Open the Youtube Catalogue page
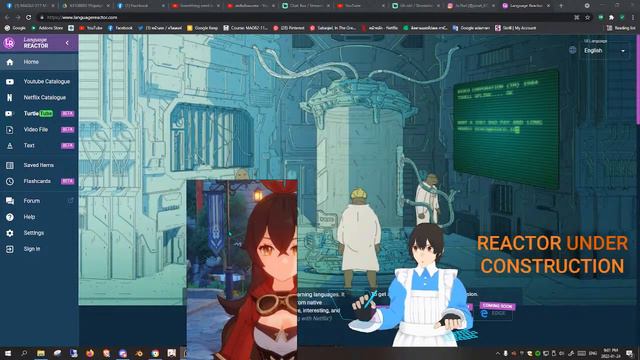This screenshot has width=640, height=360. (39, 82)
